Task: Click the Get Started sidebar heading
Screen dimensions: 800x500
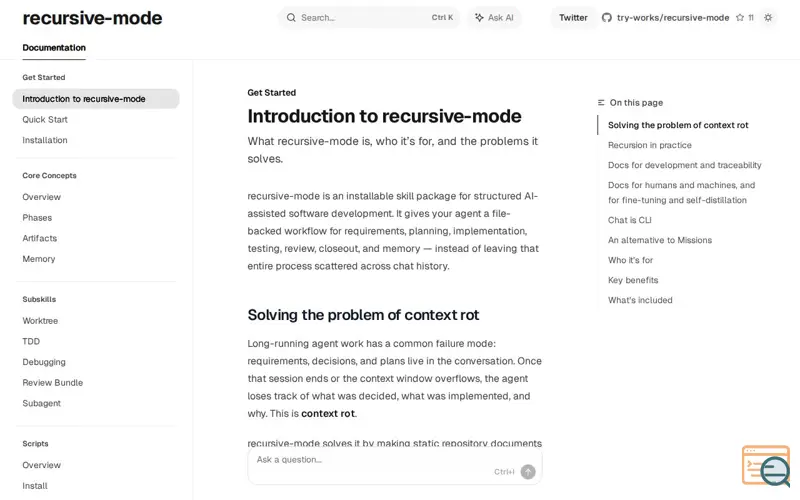Action: point(44,78)
